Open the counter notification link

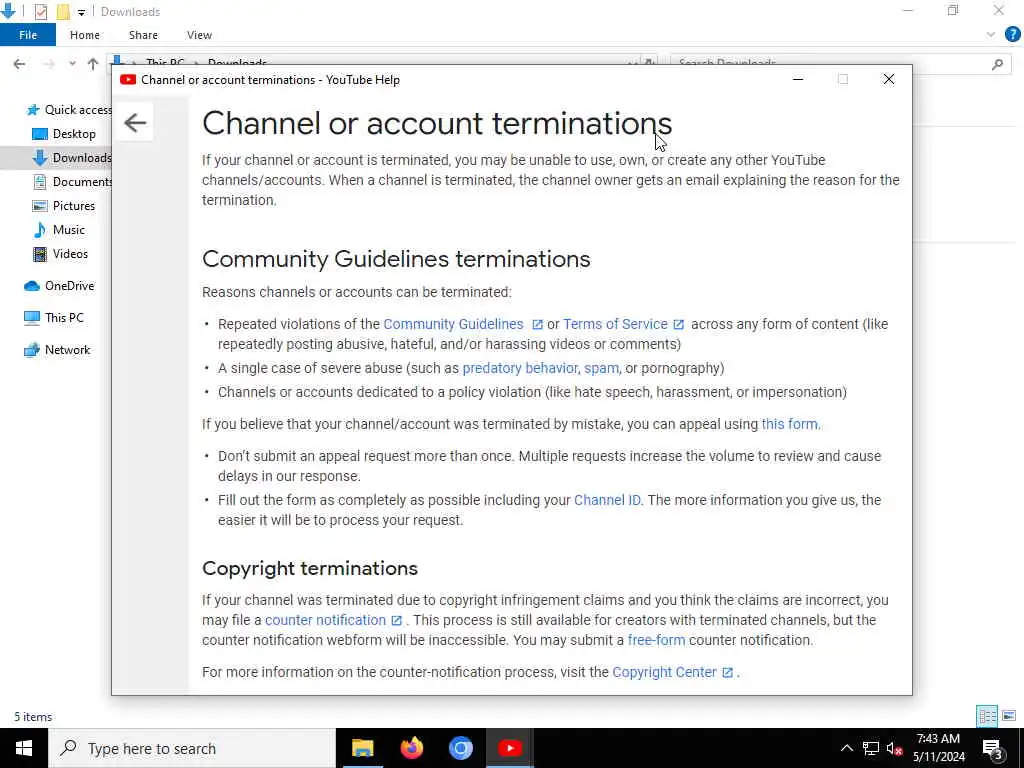coord(325,620)
